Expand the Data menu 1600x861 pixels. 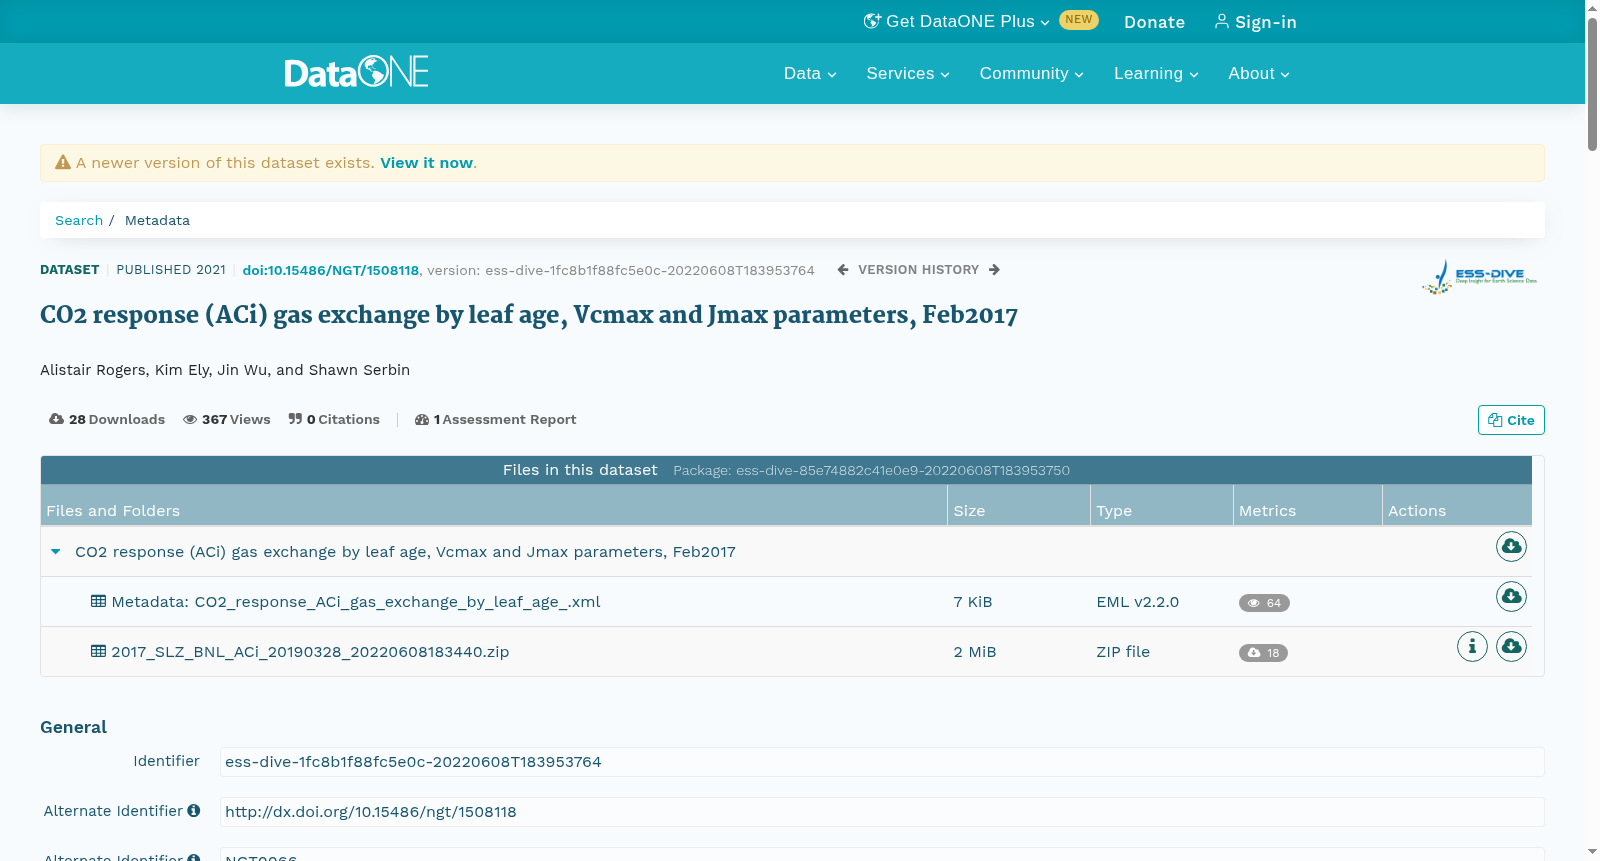click(x=810, y=74)
